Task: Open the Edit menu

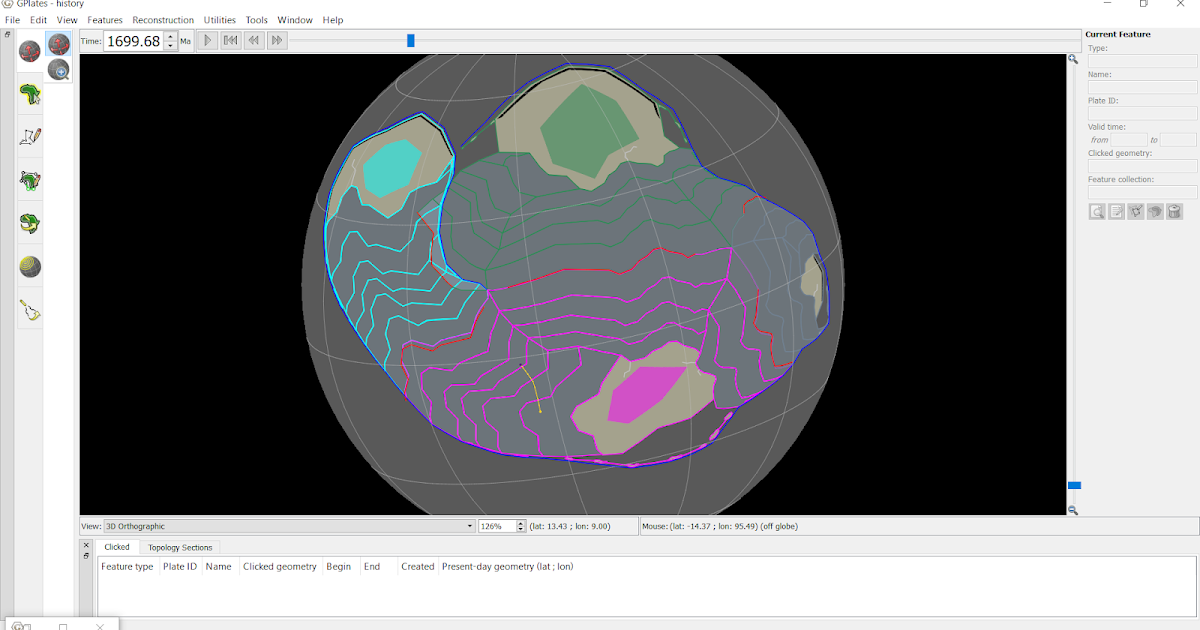Action: [38, 20]
